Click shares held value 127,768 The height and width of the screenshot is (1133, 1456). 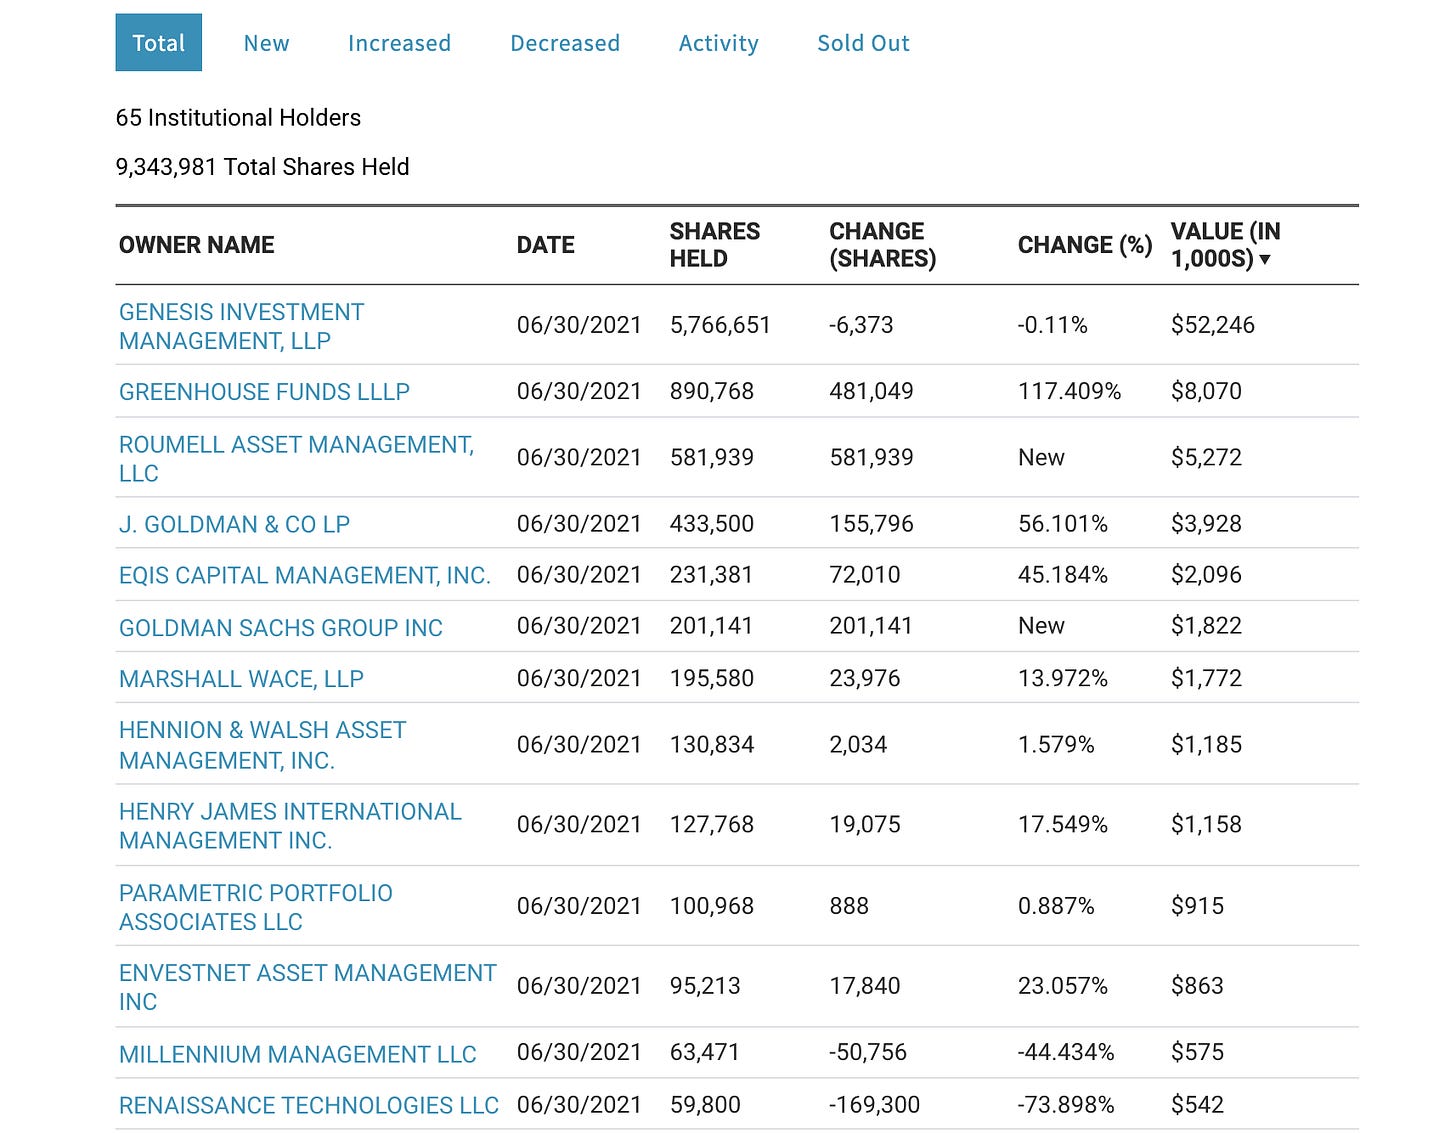pyautogui.click(x=712, y=825)
